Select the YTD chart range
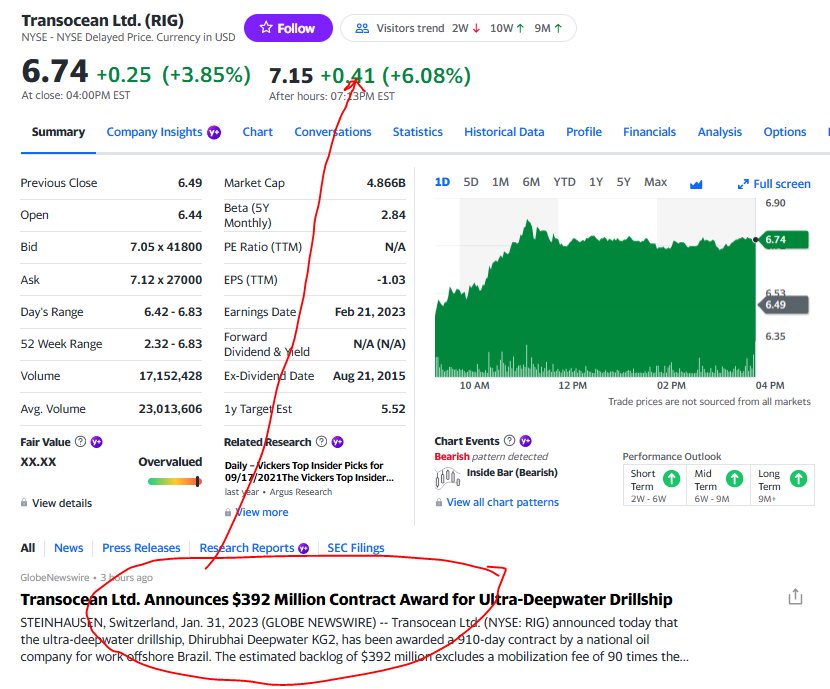The image size is (830, 689). pyautogui.click(x=564, y=183)
